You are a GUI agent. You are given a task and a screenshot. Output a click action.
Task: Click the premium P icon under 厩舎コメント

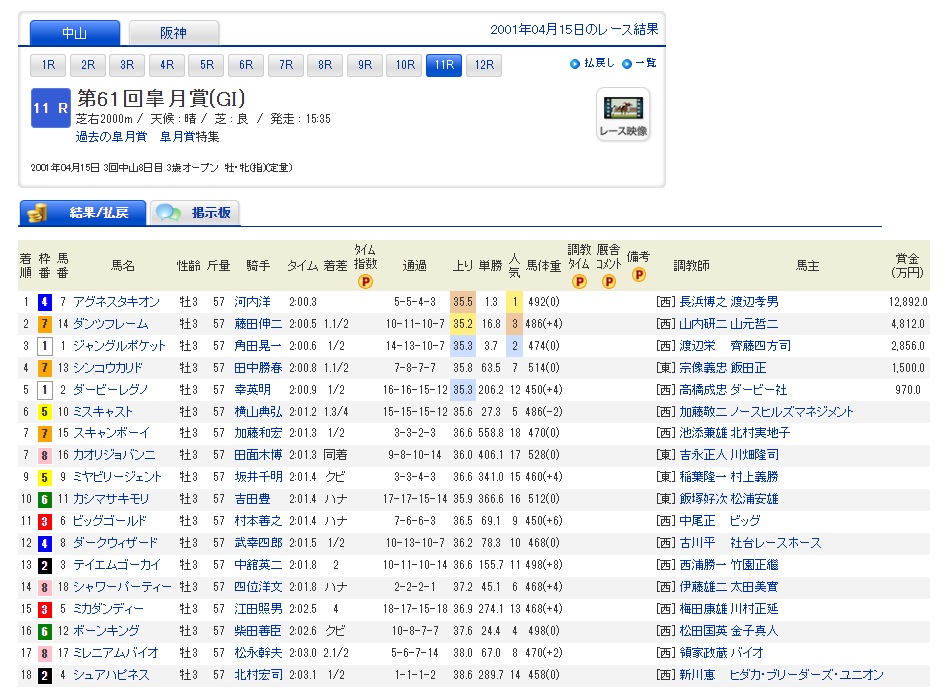pyautogui.click(x=608, y=282)
